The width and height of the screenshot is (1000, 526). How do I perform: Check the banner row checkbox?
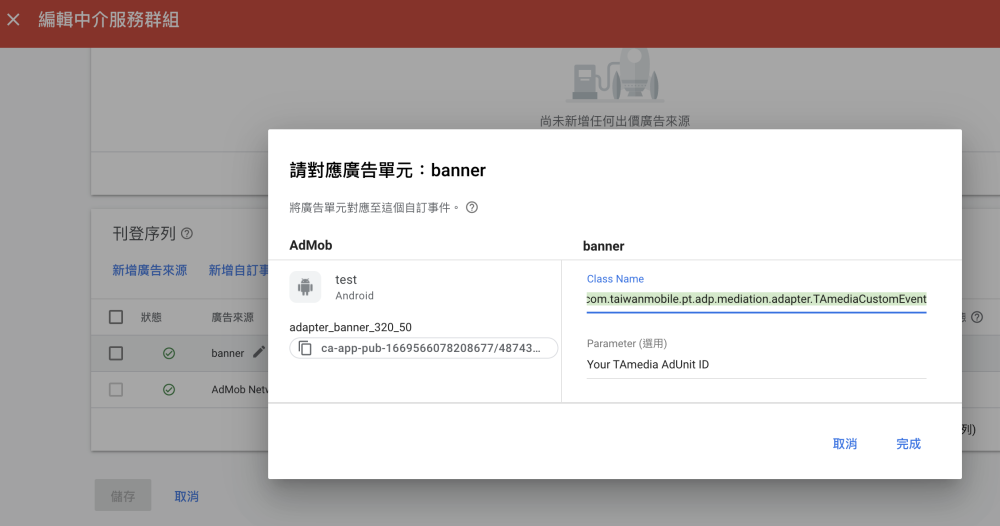116,353
